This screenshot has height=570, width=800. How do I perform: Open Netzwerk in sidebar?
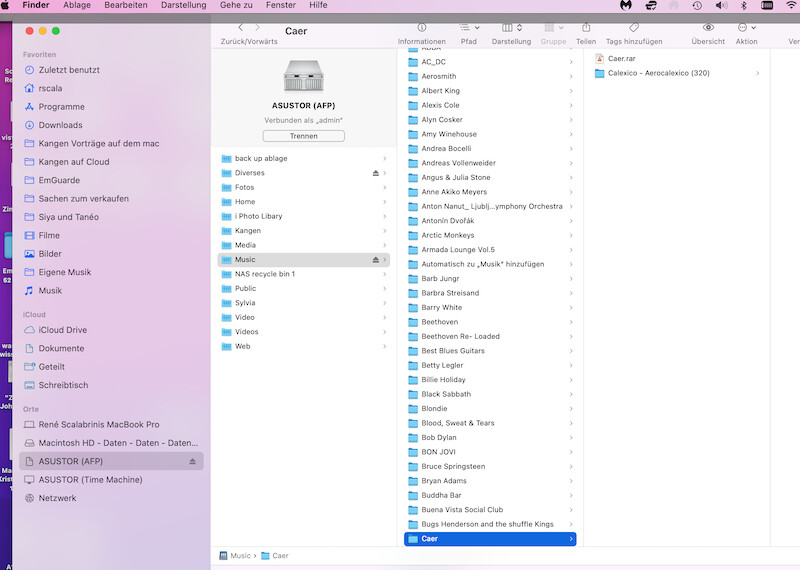[57, 498]
